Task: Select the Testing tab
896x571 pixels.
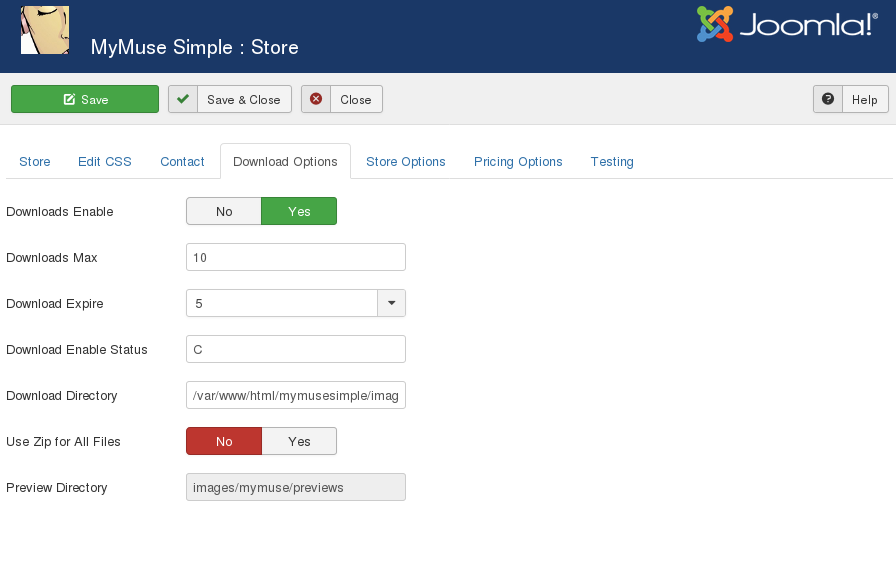Action: pos(612,161)
